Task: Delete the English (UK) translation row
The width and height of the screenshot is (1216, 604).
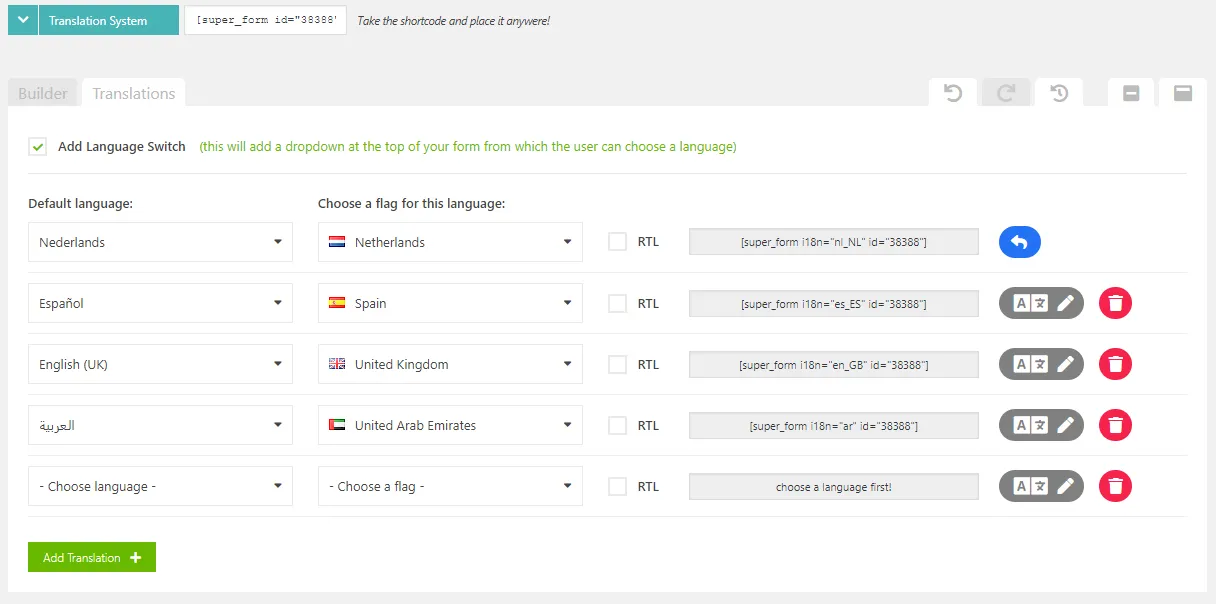Action: pos(1115,364)
